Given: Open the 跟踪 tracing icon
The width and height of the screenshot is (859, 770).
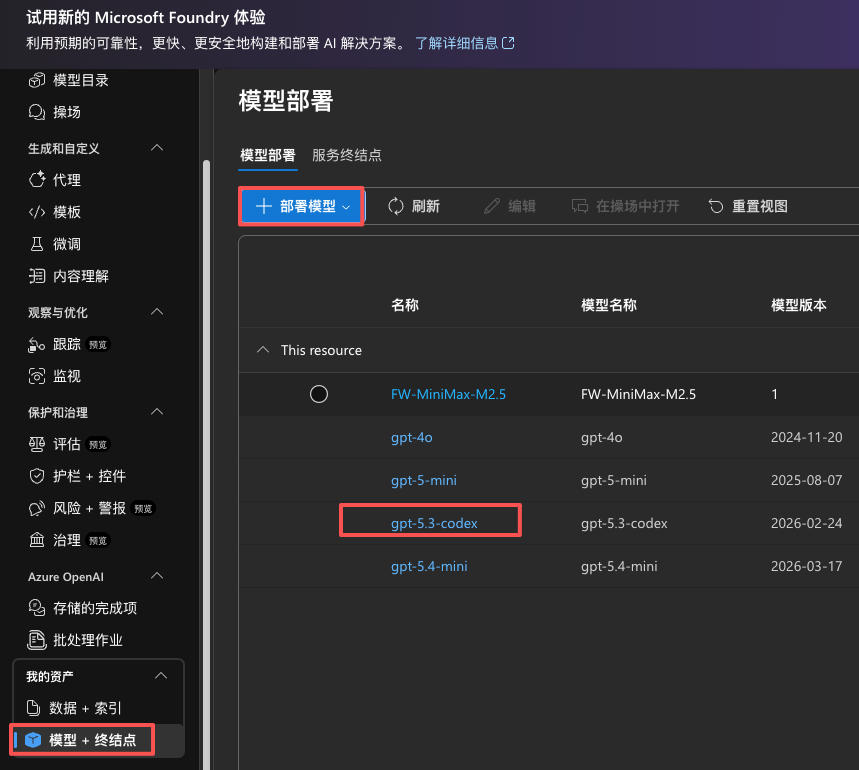Looking at the screenshot, I should [x=37, y=344].
